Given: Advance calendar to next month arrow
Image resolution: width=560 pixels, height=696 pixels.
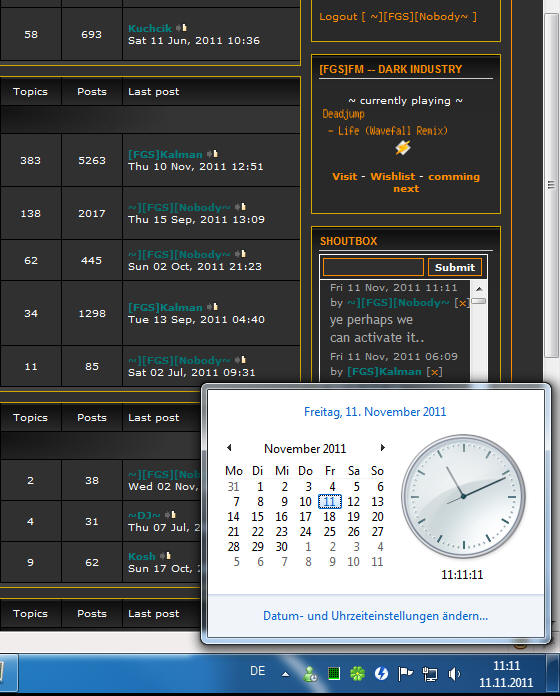Looking at the screenshot, I should tap(383, 447).
